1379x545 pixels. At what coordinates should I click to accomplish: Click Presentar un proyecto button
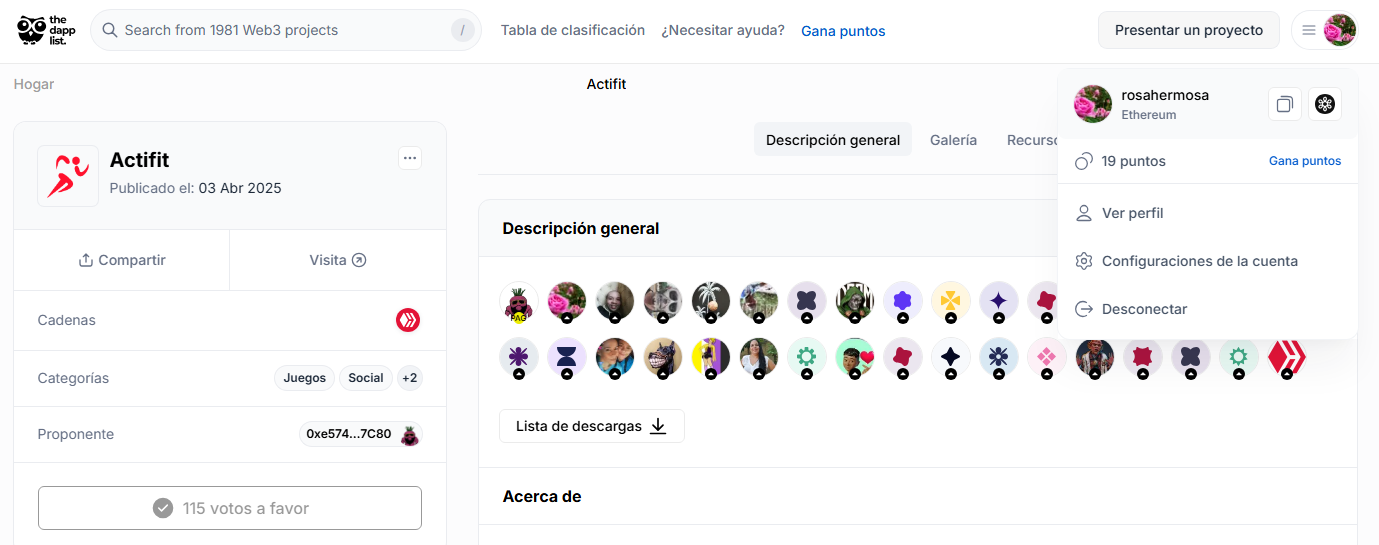coord(1189,30)
